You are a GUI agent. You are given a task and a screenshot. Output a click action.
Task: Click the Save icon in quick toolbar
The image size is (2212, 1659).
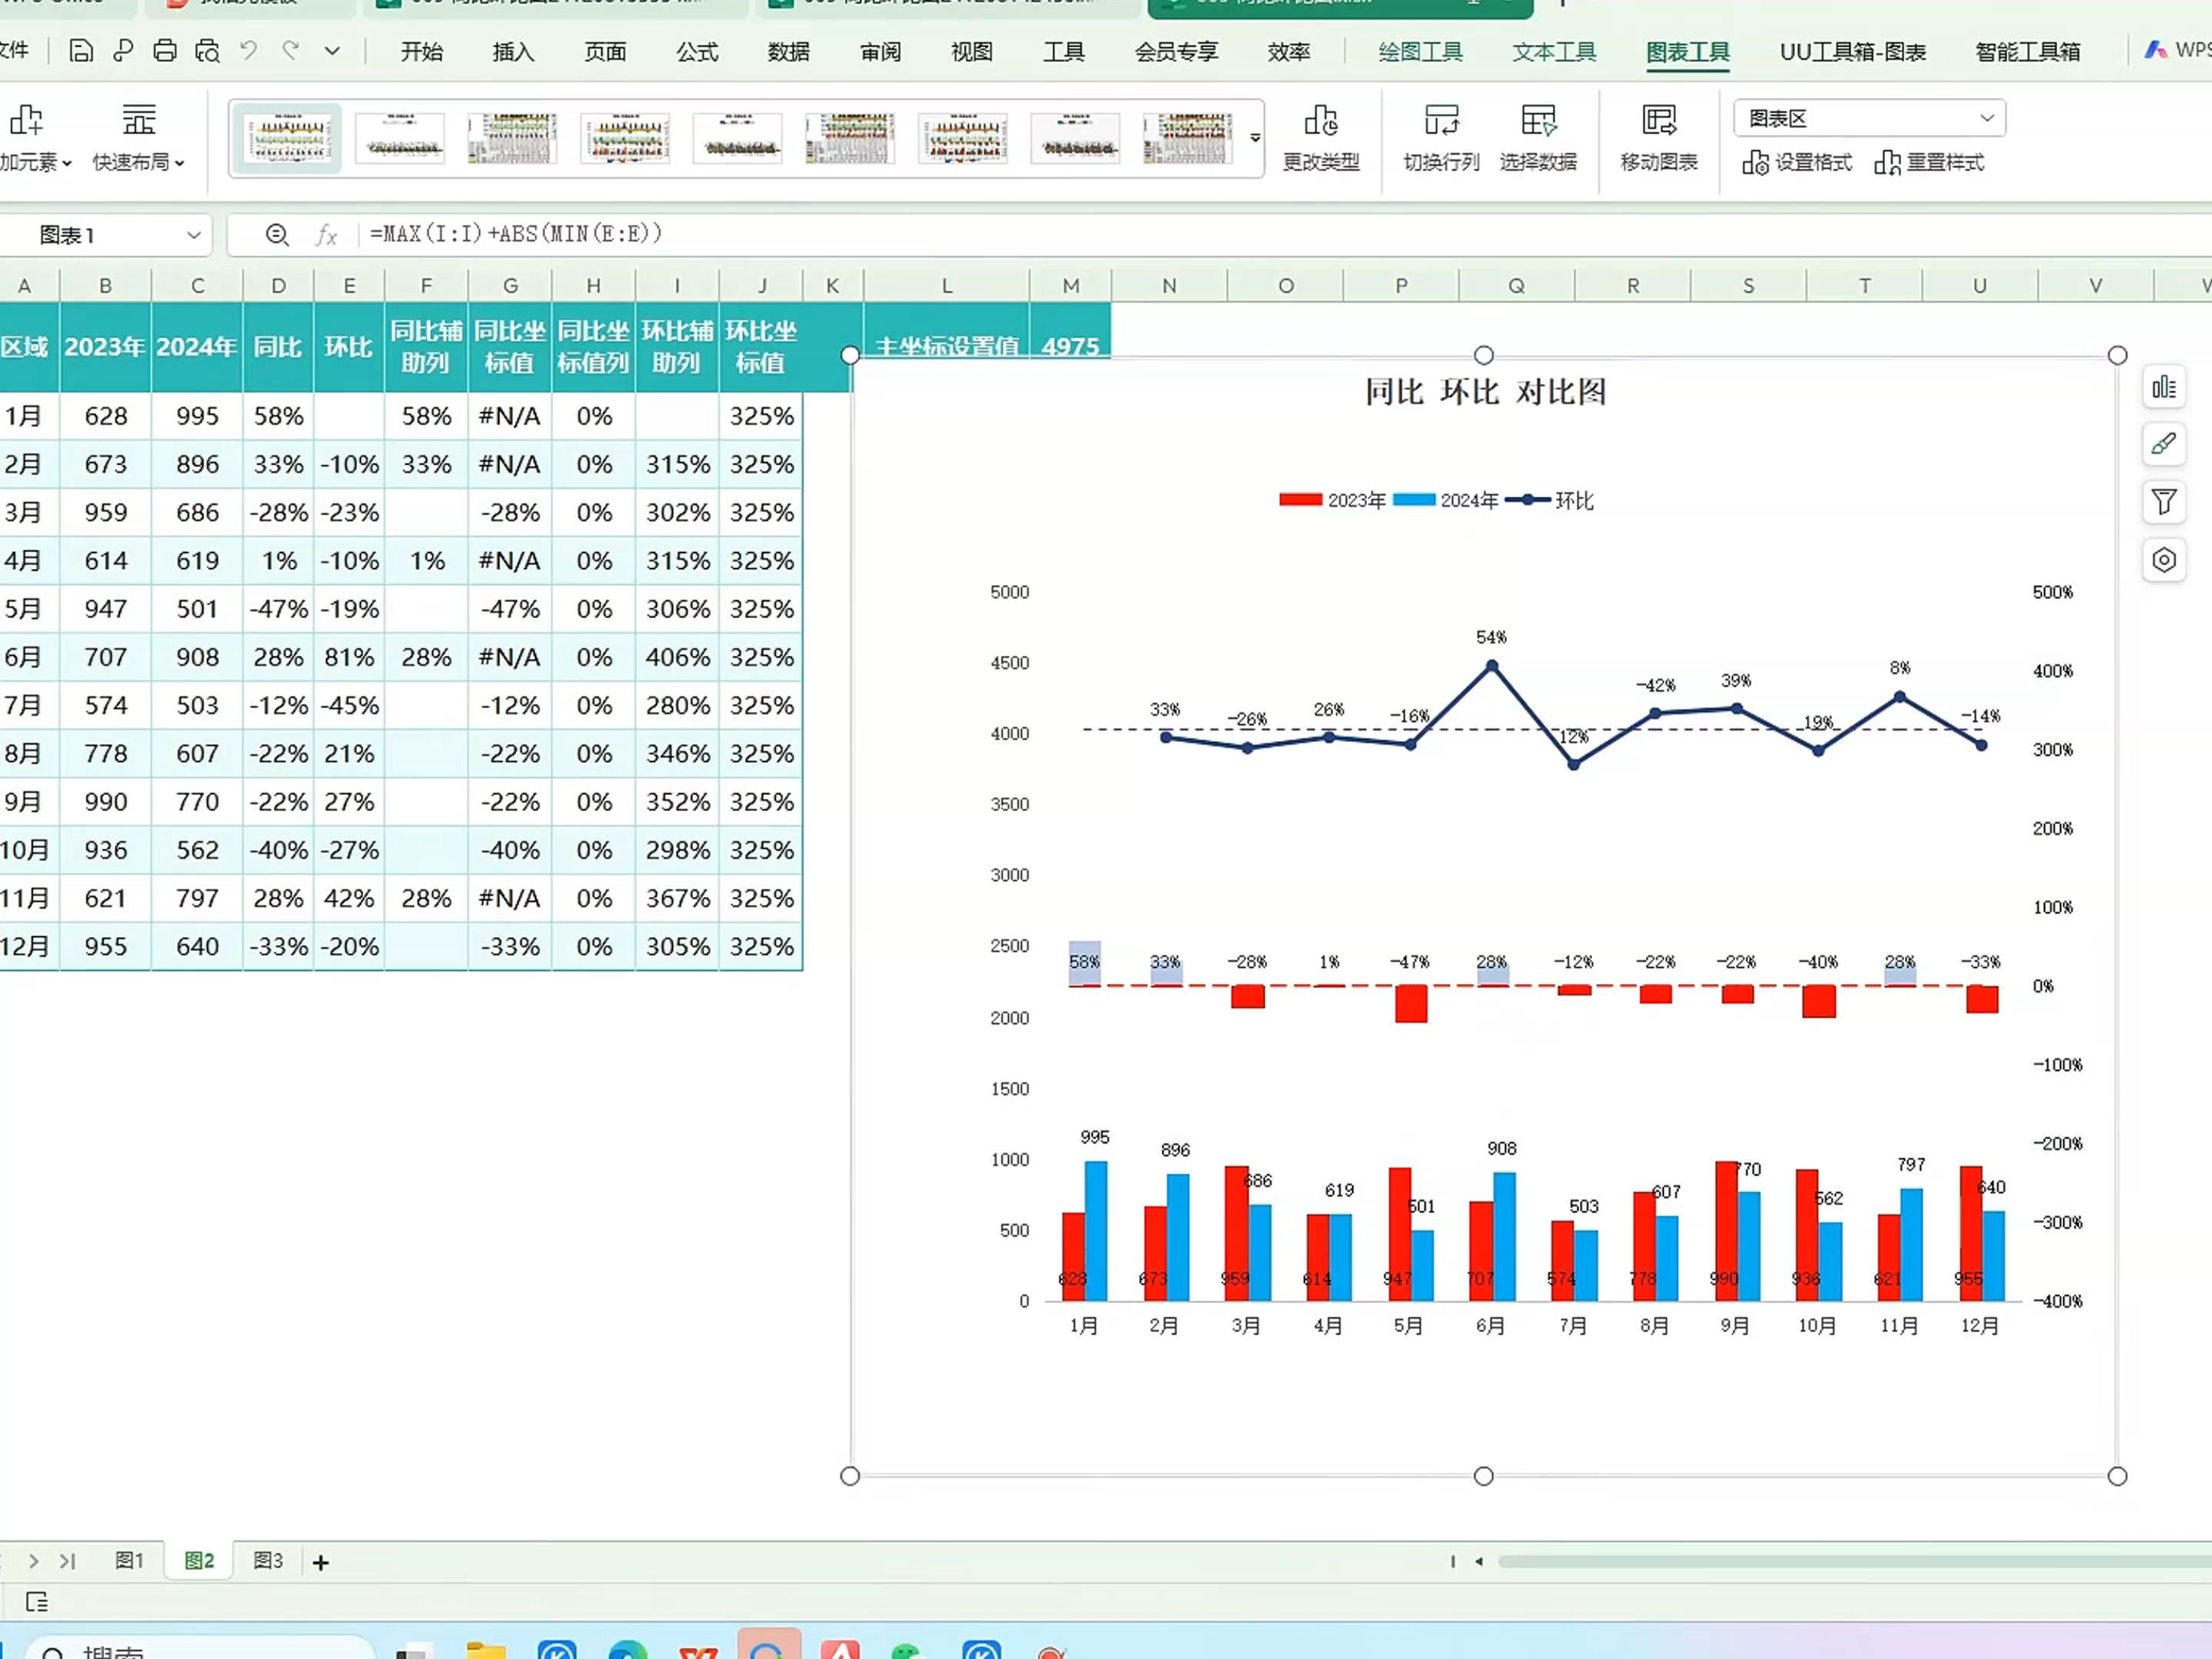click(81, 51)
